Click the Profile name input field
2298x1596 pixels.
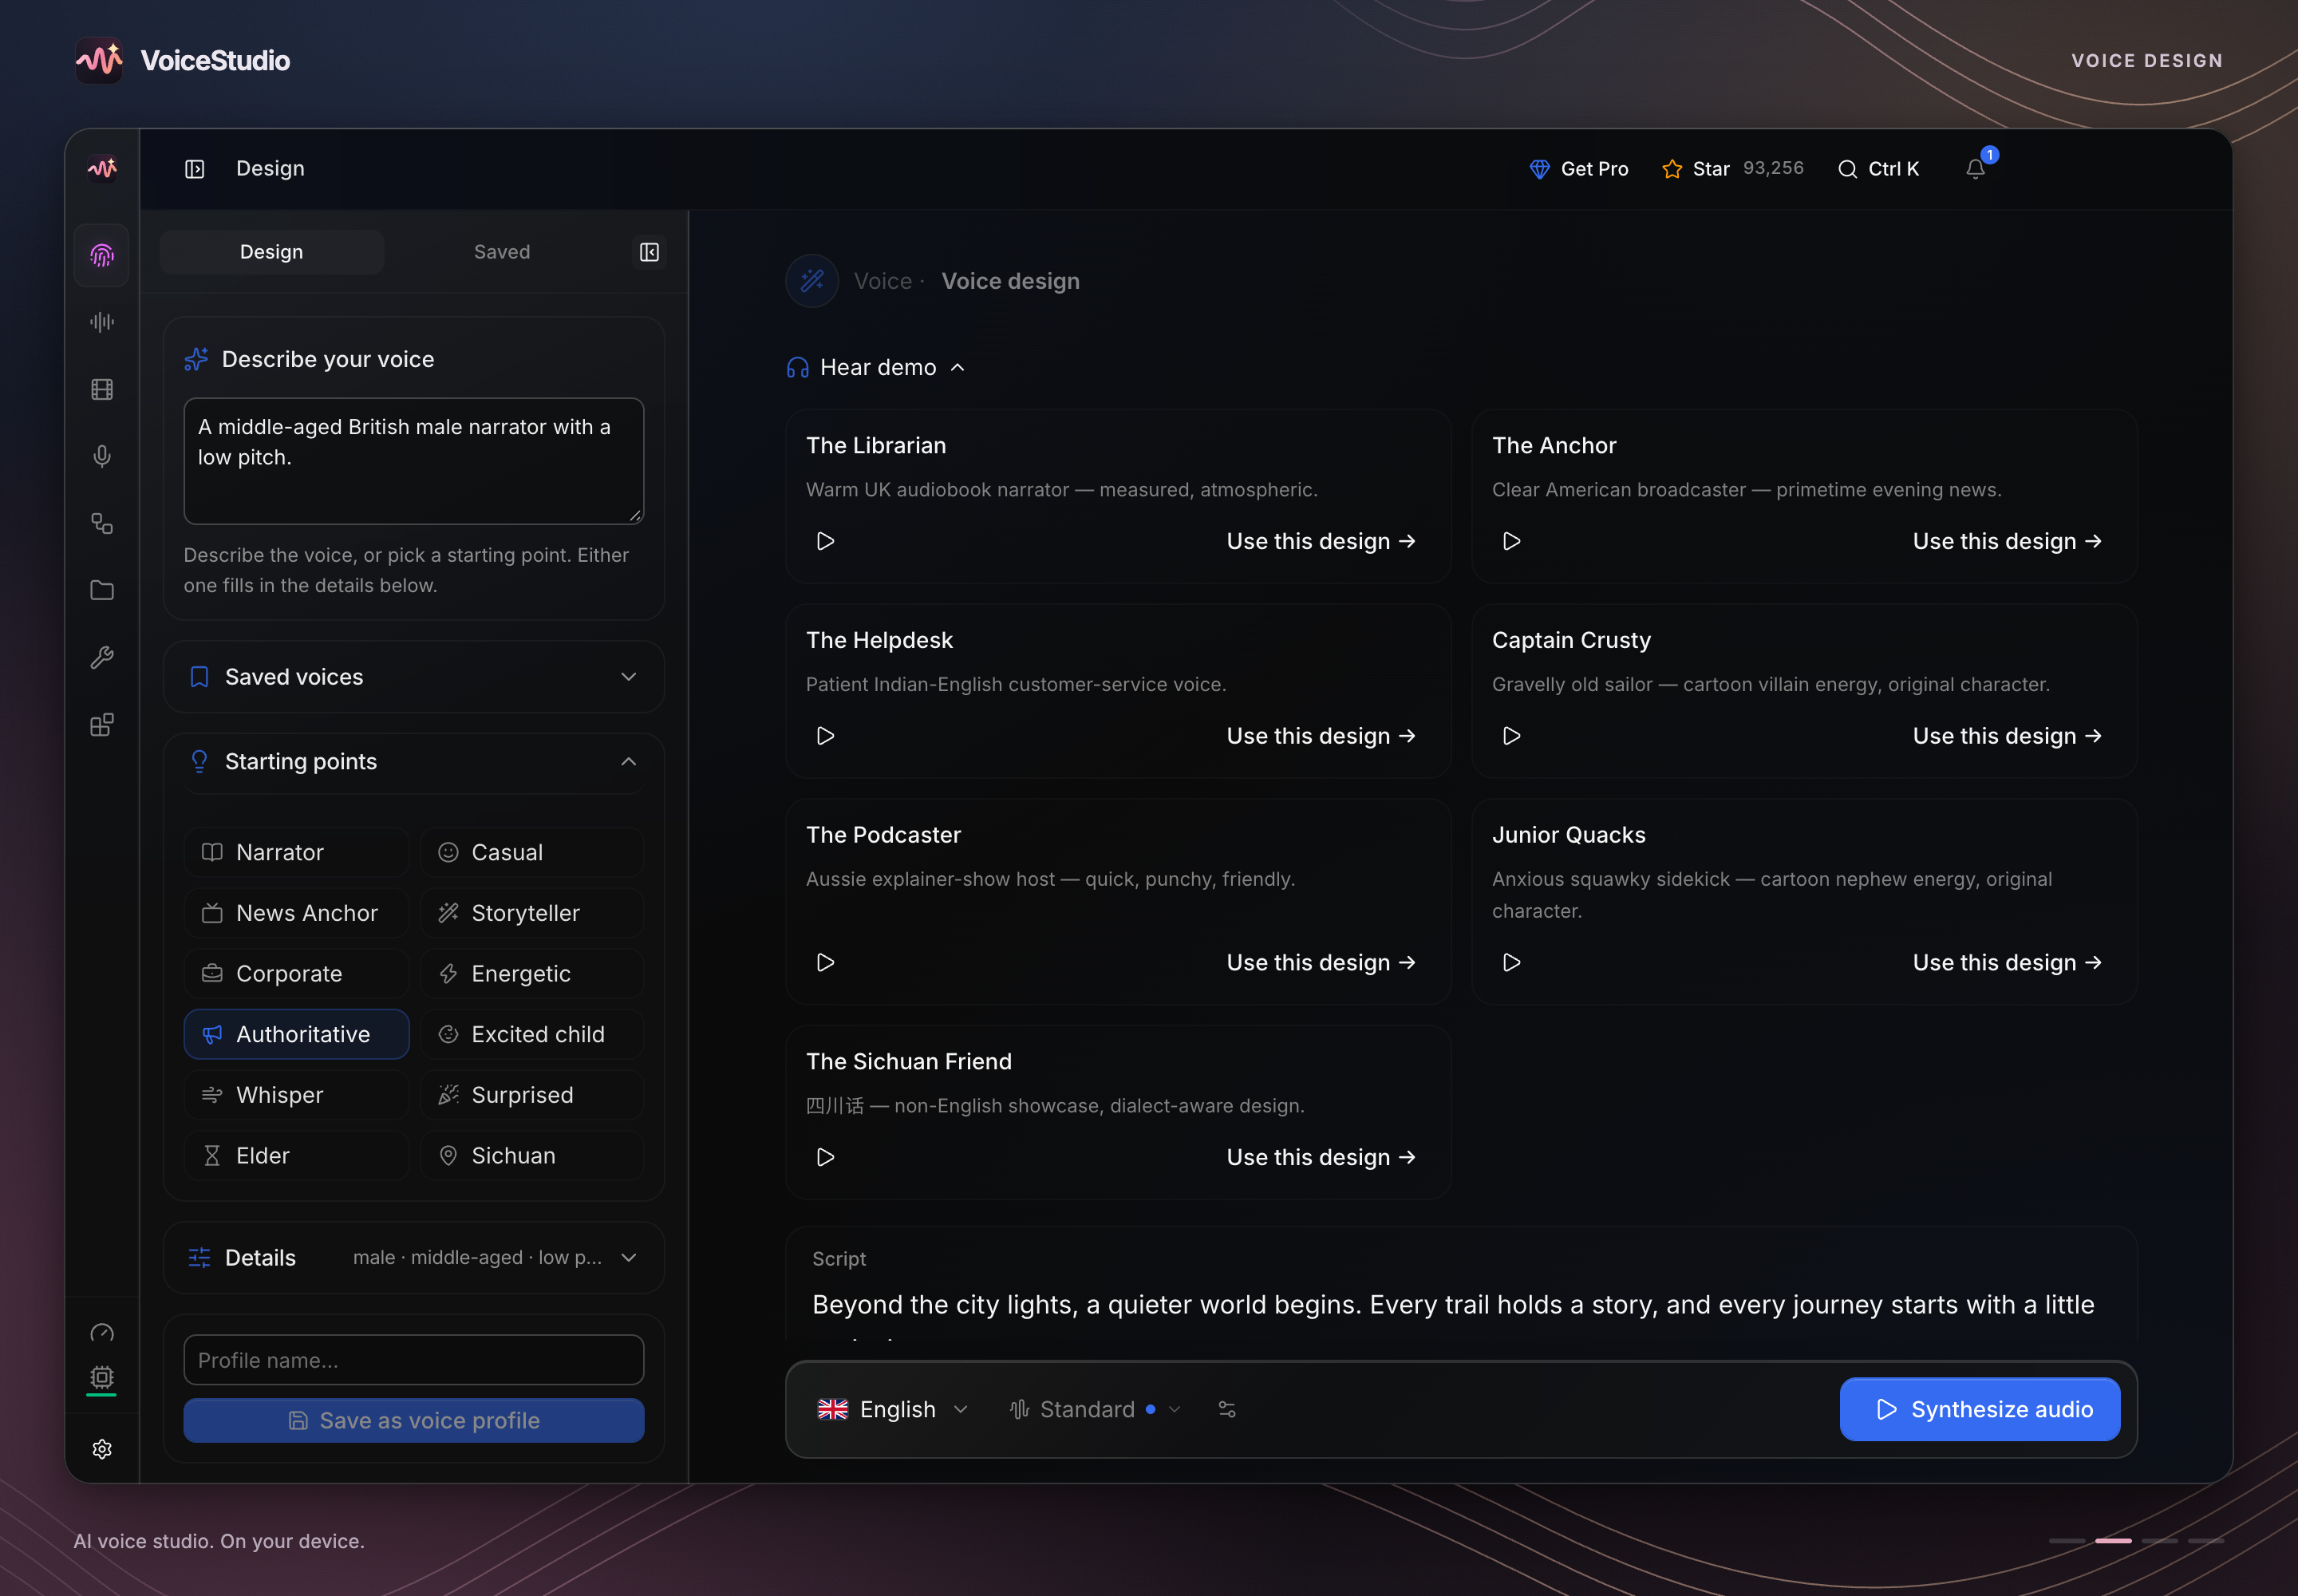tap(414, 1360)
